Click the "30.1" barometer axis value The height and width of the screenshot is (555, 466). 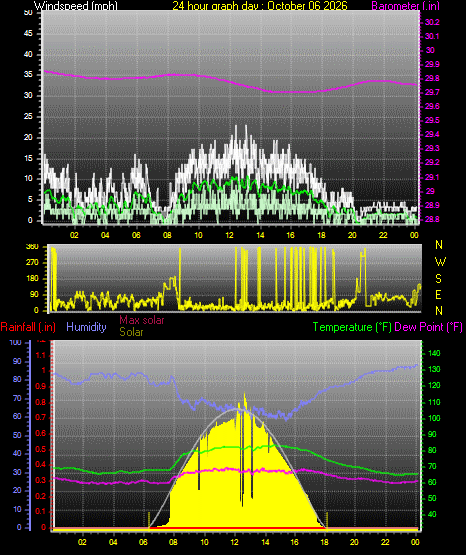pyautogui.click(x=432, y=36)
